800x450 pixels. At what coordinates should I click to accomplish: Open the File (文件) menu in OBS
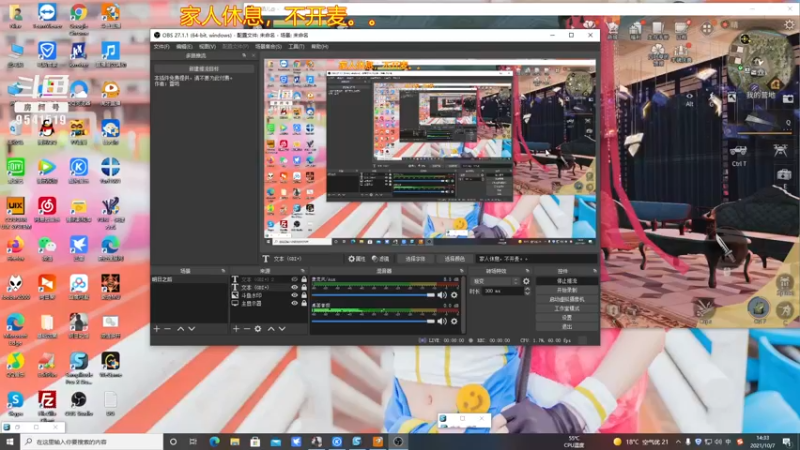(x=161, y=47)
